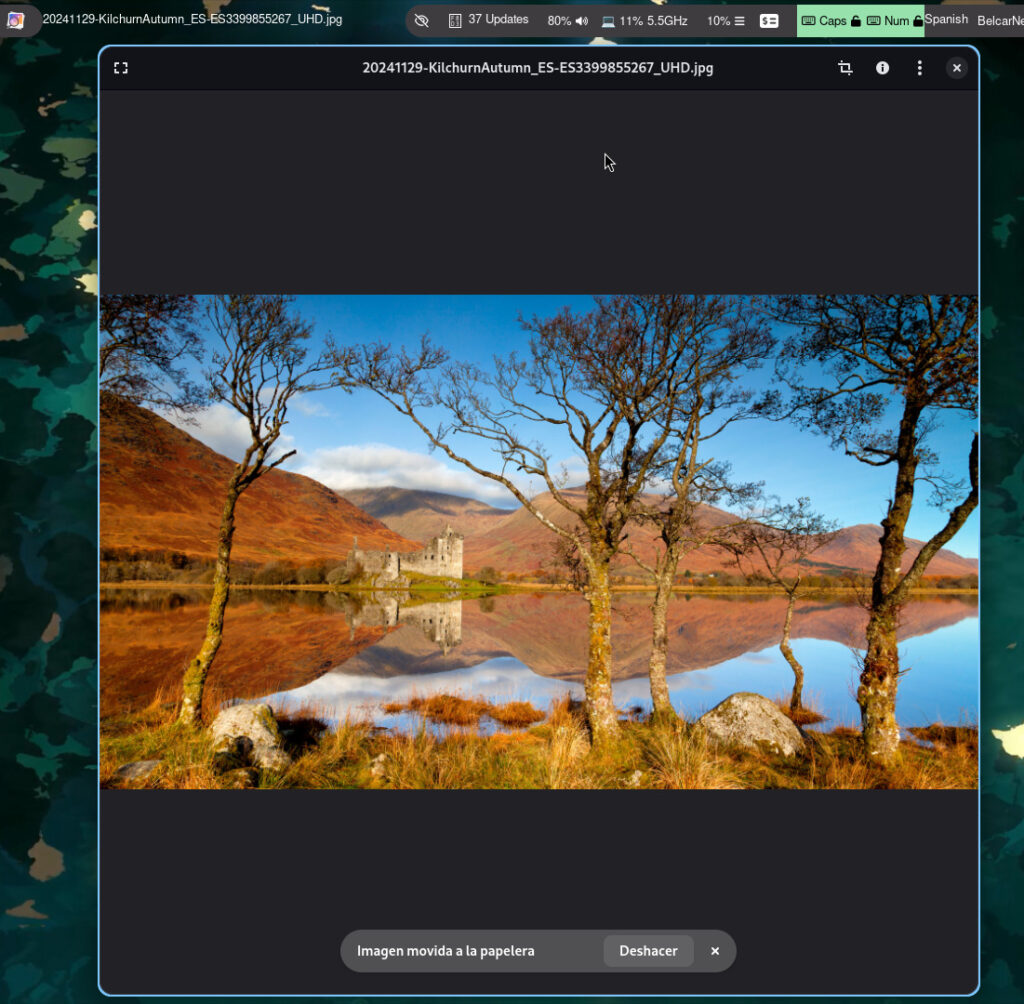Click the CPU 11% 5.5GHz monitor
1024x1004 pixels.
(x=644, y=20)
